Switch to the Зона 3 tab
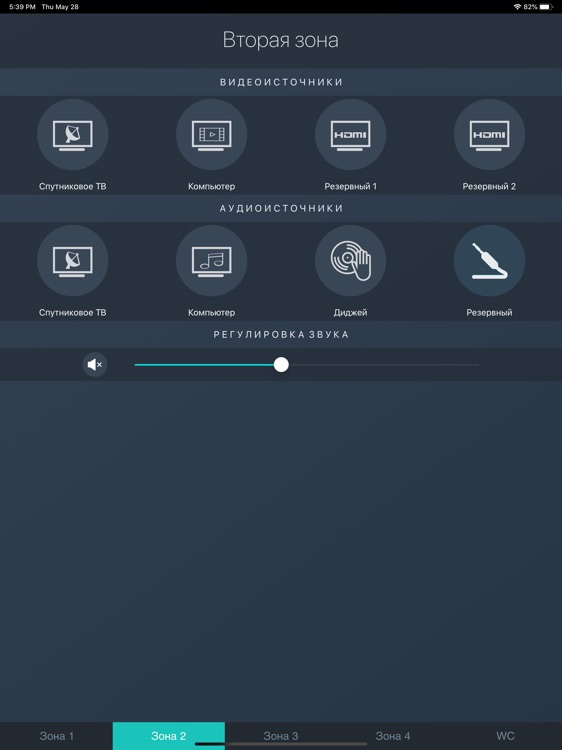The height and width of the screenshot is (750, 562). point(281,736)
